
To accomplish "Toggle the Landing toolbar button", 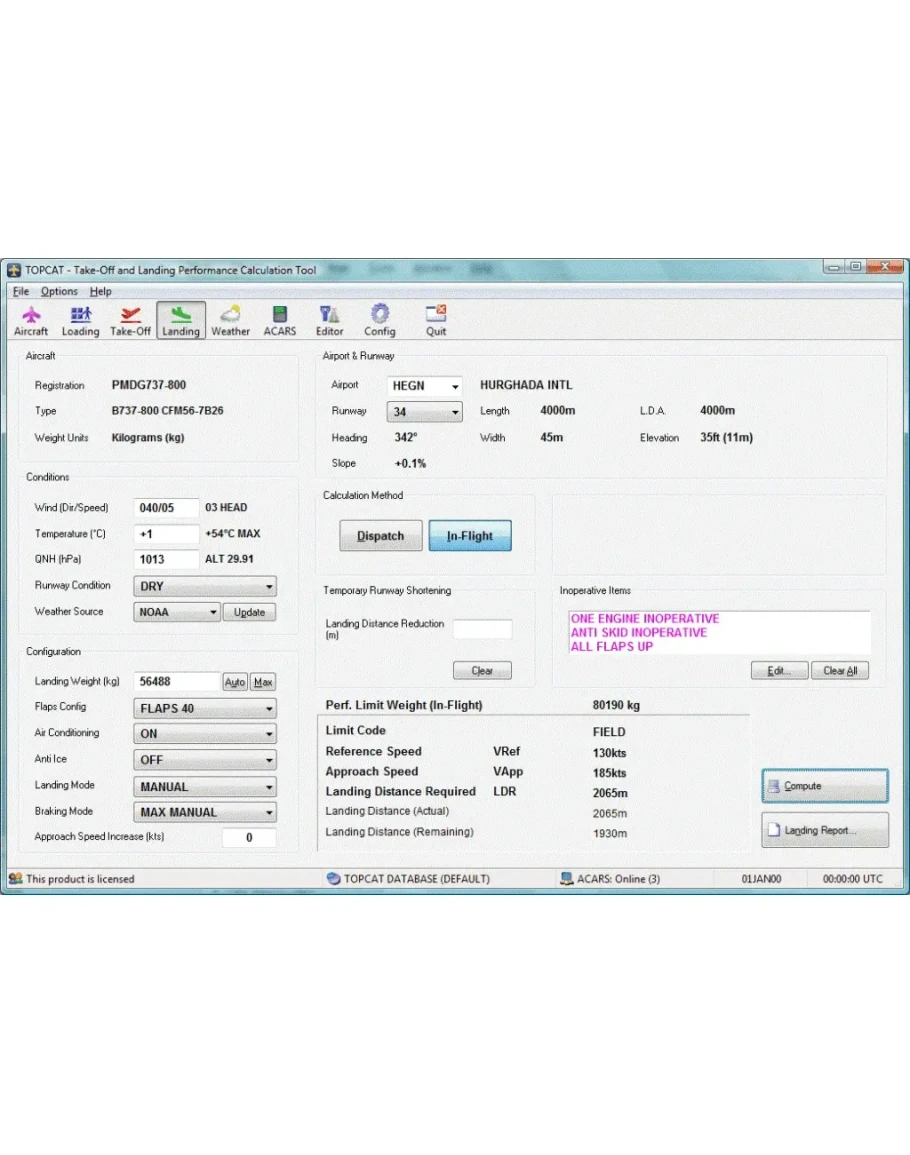I will point(181,321).
